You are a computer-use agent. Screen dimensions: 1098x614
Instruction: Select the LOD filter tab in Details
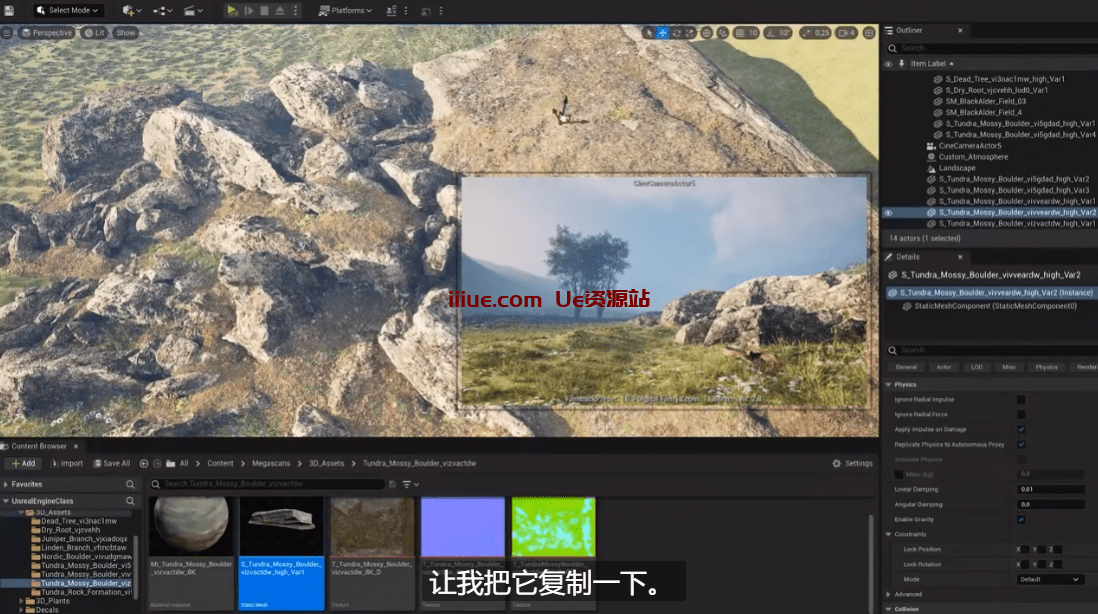(976, 367)
